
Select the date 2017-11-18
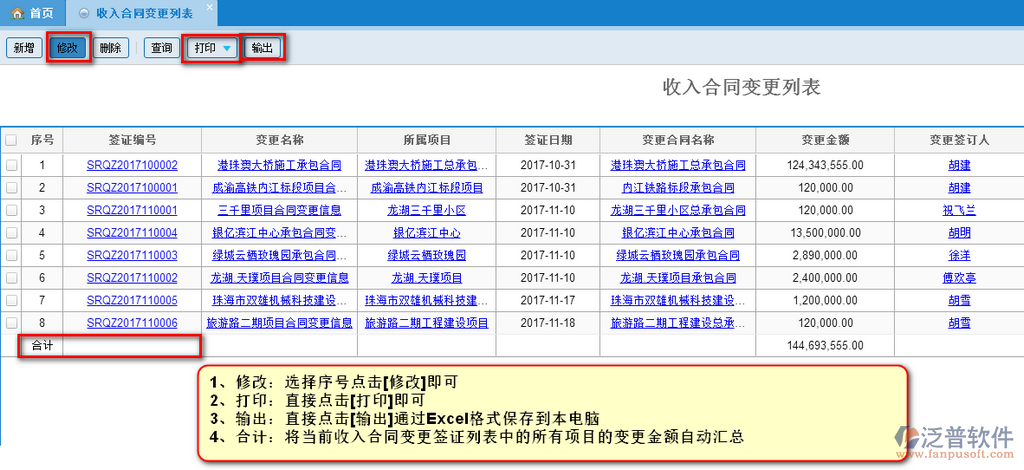[548, 322]
